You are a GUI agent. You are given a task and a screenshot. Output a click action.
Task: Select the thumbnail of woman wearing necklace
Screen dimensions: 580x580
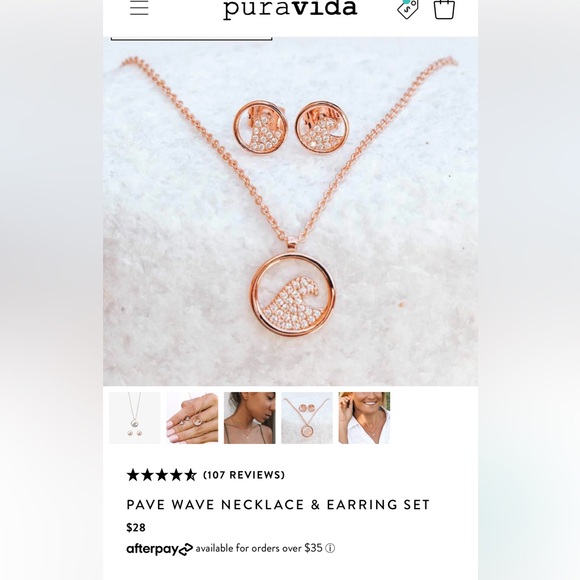249,418
